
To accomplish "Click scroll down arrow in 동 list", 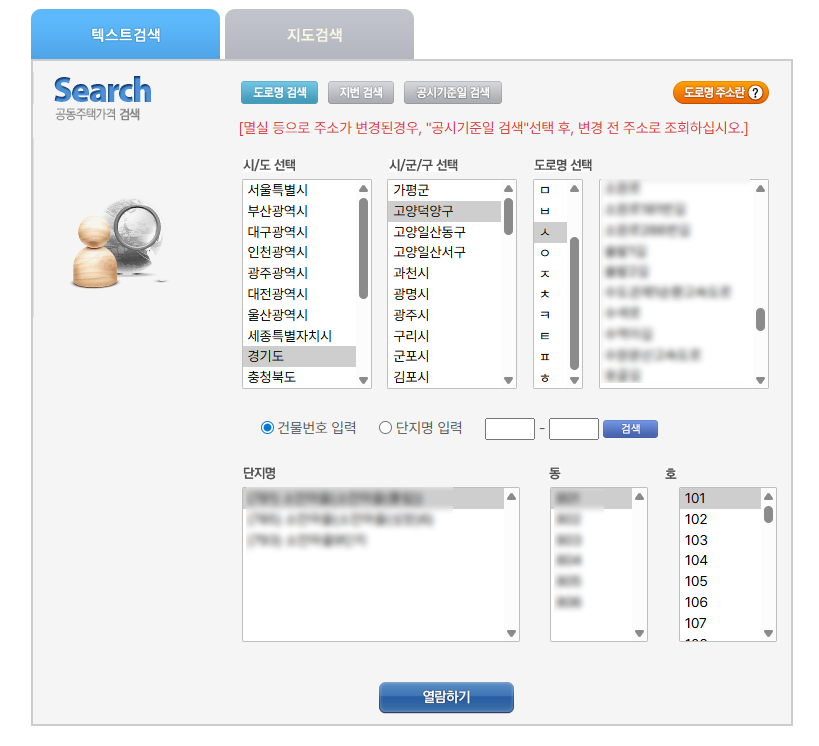I will coord(639,633).
